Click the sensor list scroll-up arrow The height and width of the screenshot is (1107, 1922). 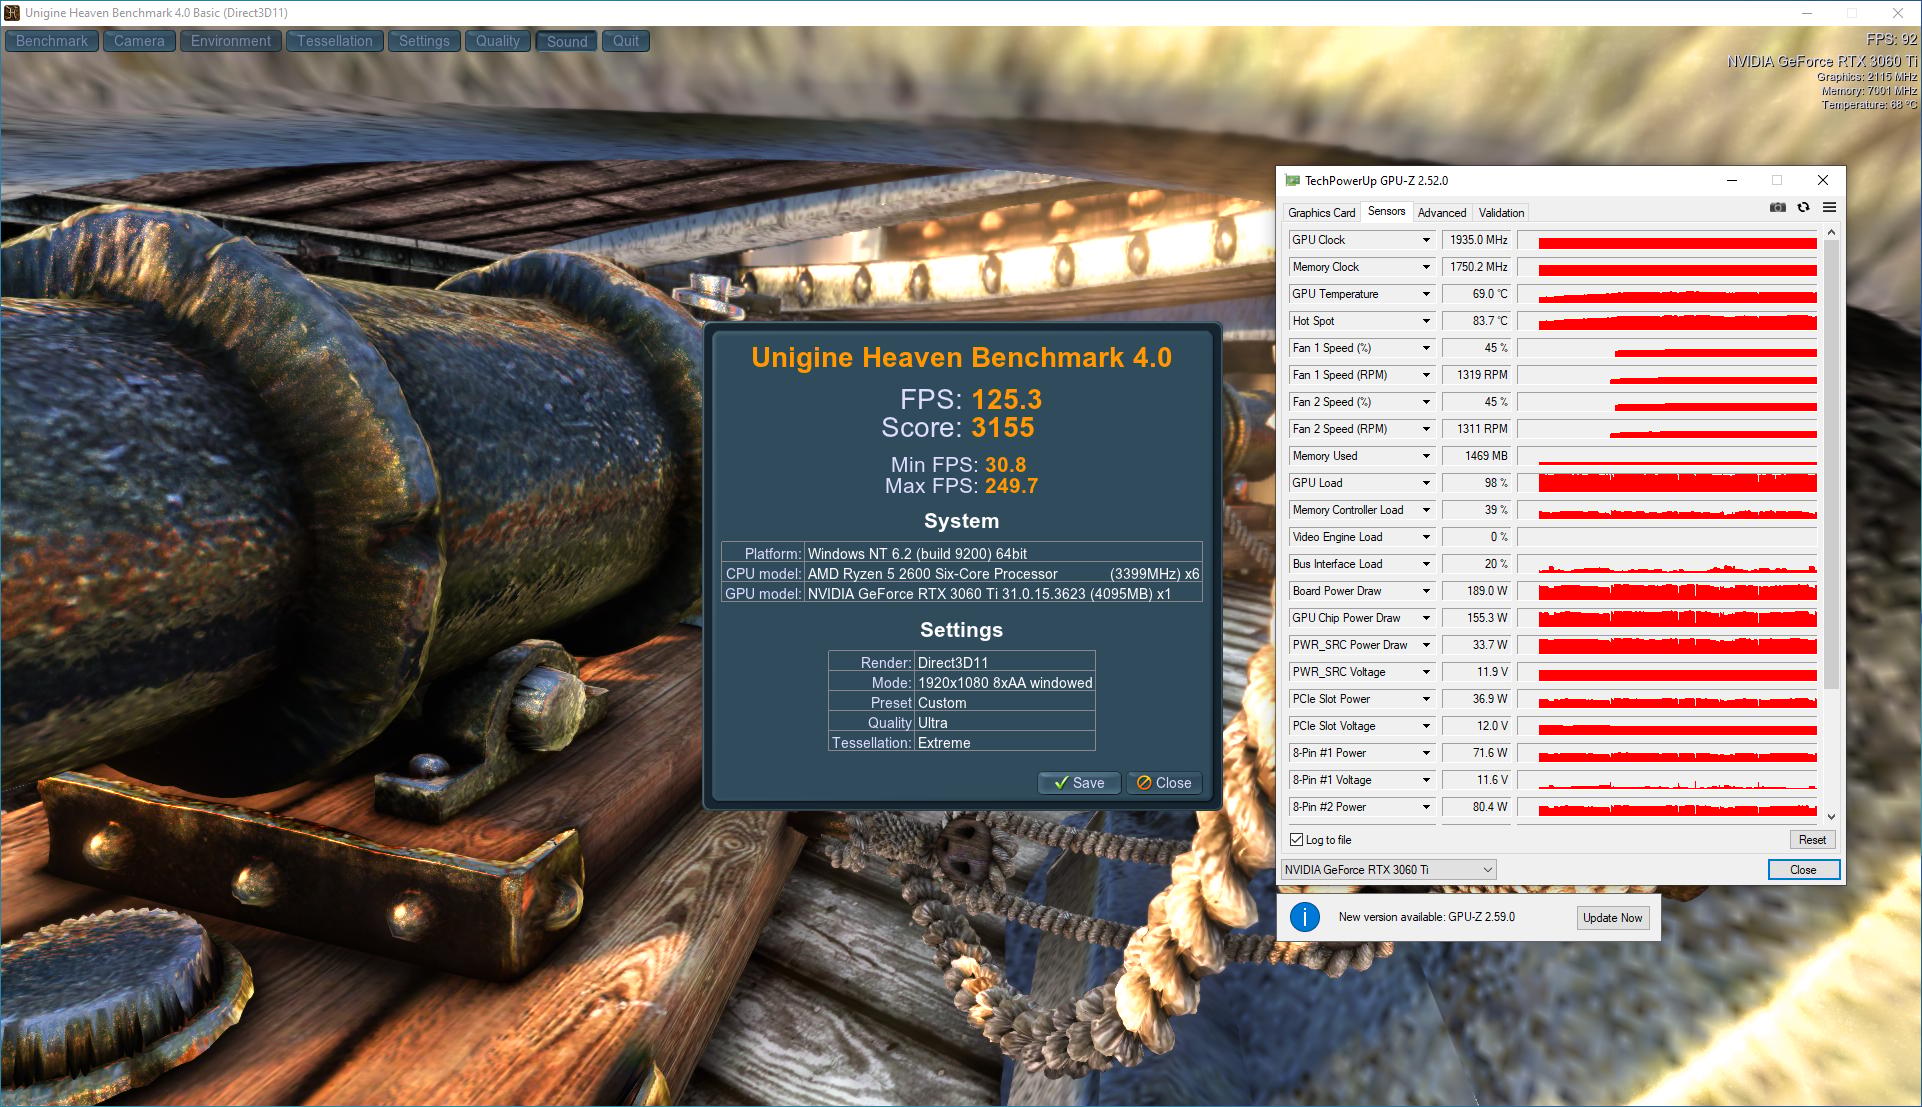1831,233
